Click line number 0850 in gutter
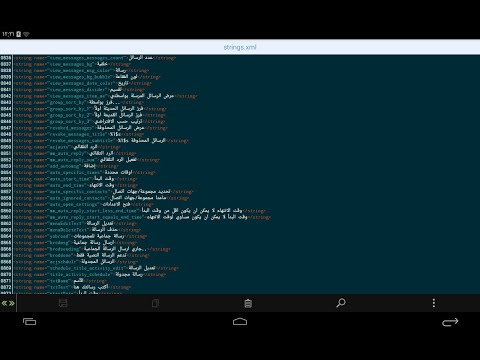Viewport: 480px width, 360px height. coord(6,147)
